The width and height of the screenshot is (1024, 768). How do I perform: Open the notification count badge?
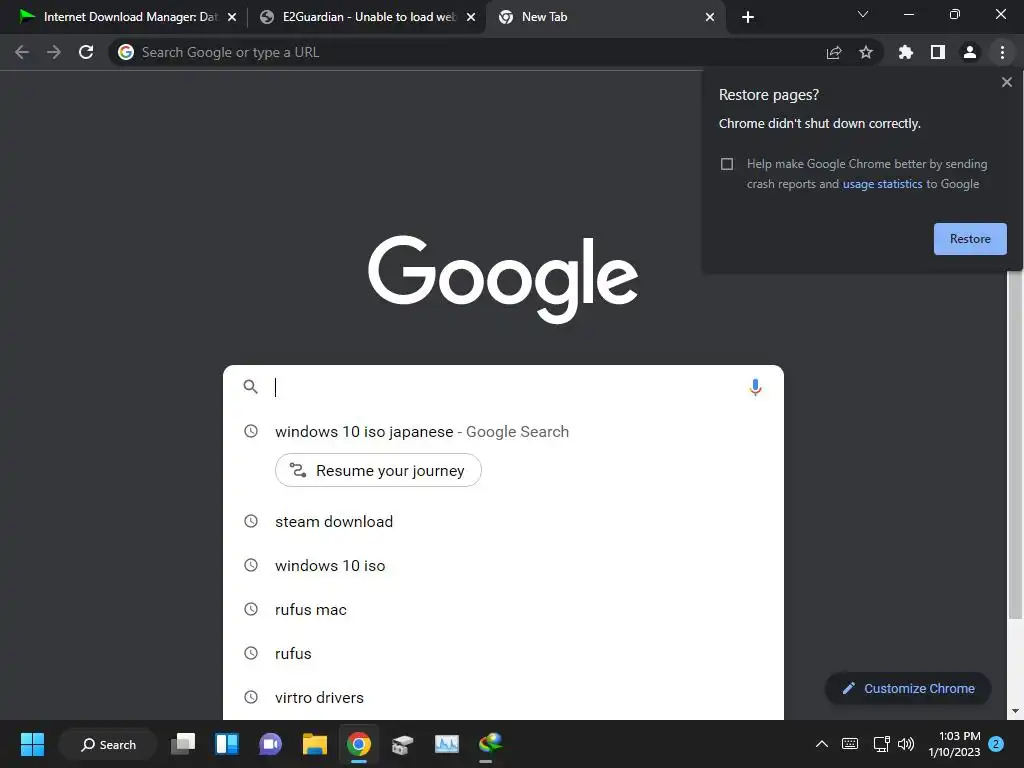click(x=996, y=744)
